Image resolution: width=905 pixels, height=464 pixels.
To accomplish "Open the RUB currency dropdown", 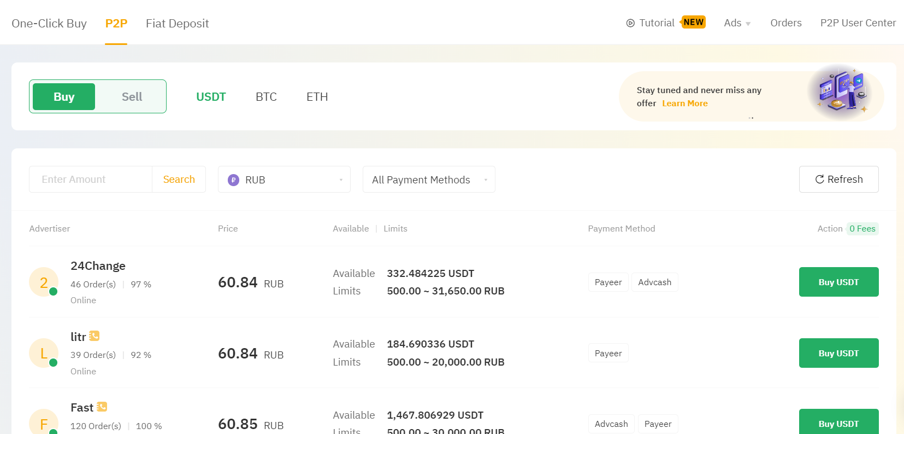I will (284, 180).
